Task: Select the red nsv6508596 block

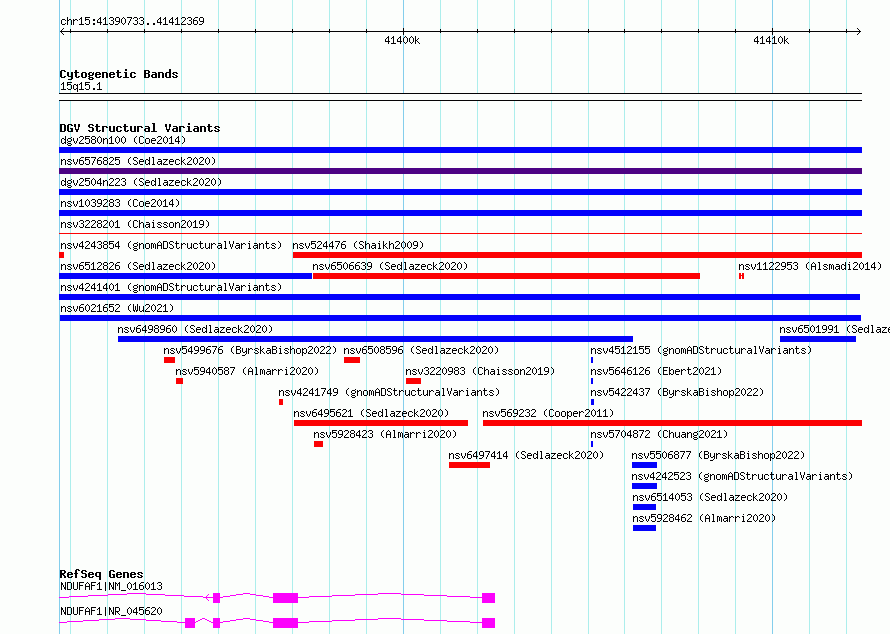Action: 352,360
